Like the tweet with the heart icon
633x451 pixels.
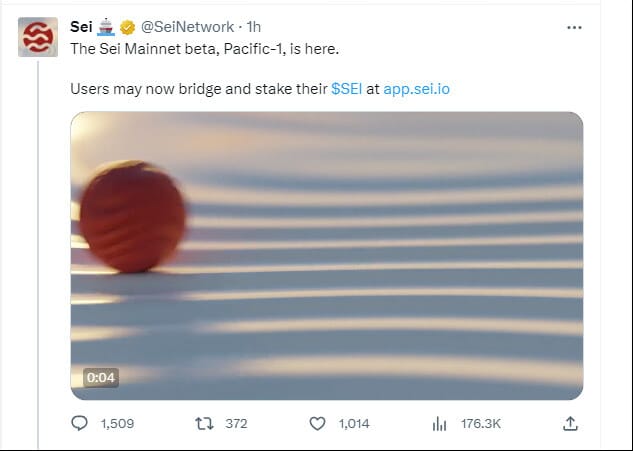(318, 424)
